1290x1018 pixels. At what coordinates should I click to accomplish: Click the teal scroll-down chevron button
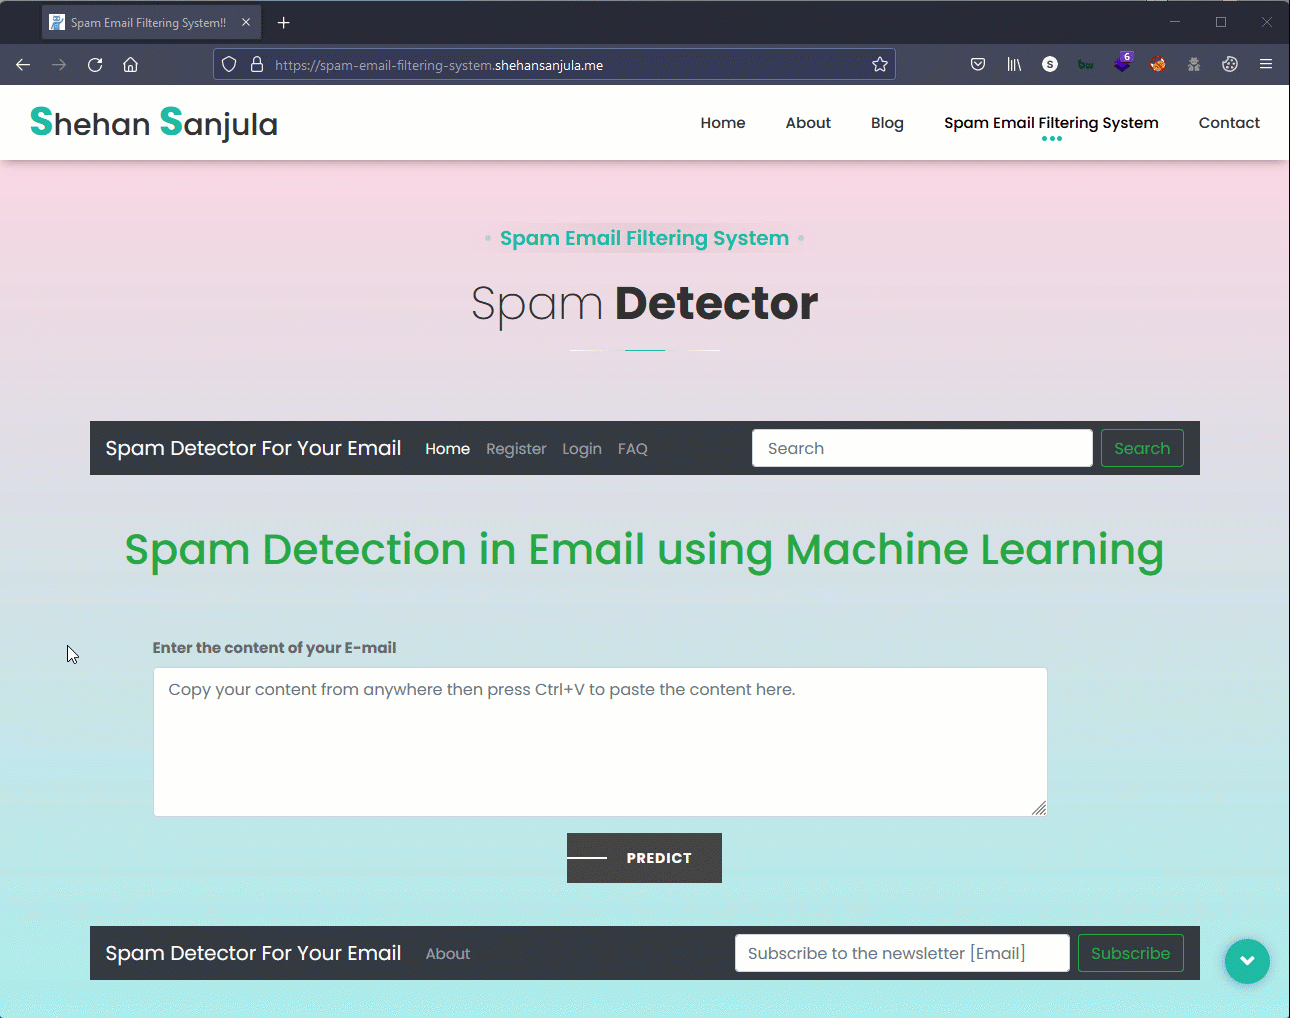1247,961
